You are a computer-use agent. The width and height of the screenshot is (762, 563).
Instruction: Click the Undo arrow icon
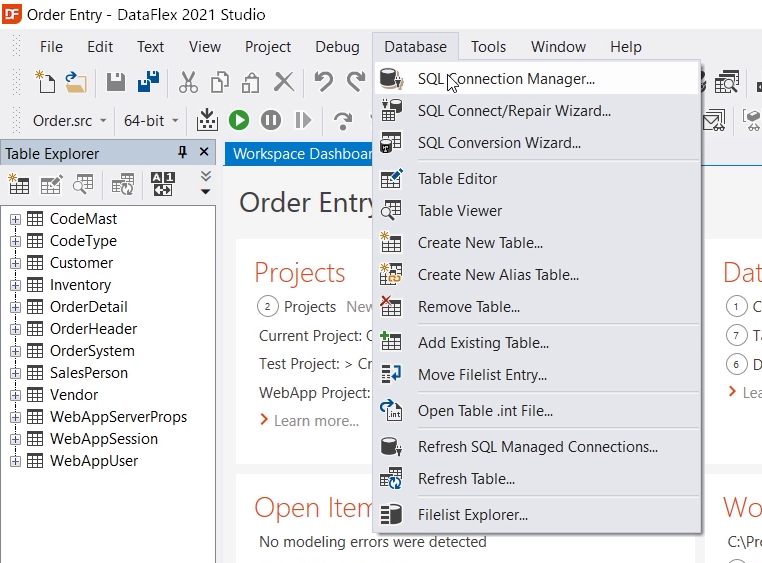(x=323, y=82)
